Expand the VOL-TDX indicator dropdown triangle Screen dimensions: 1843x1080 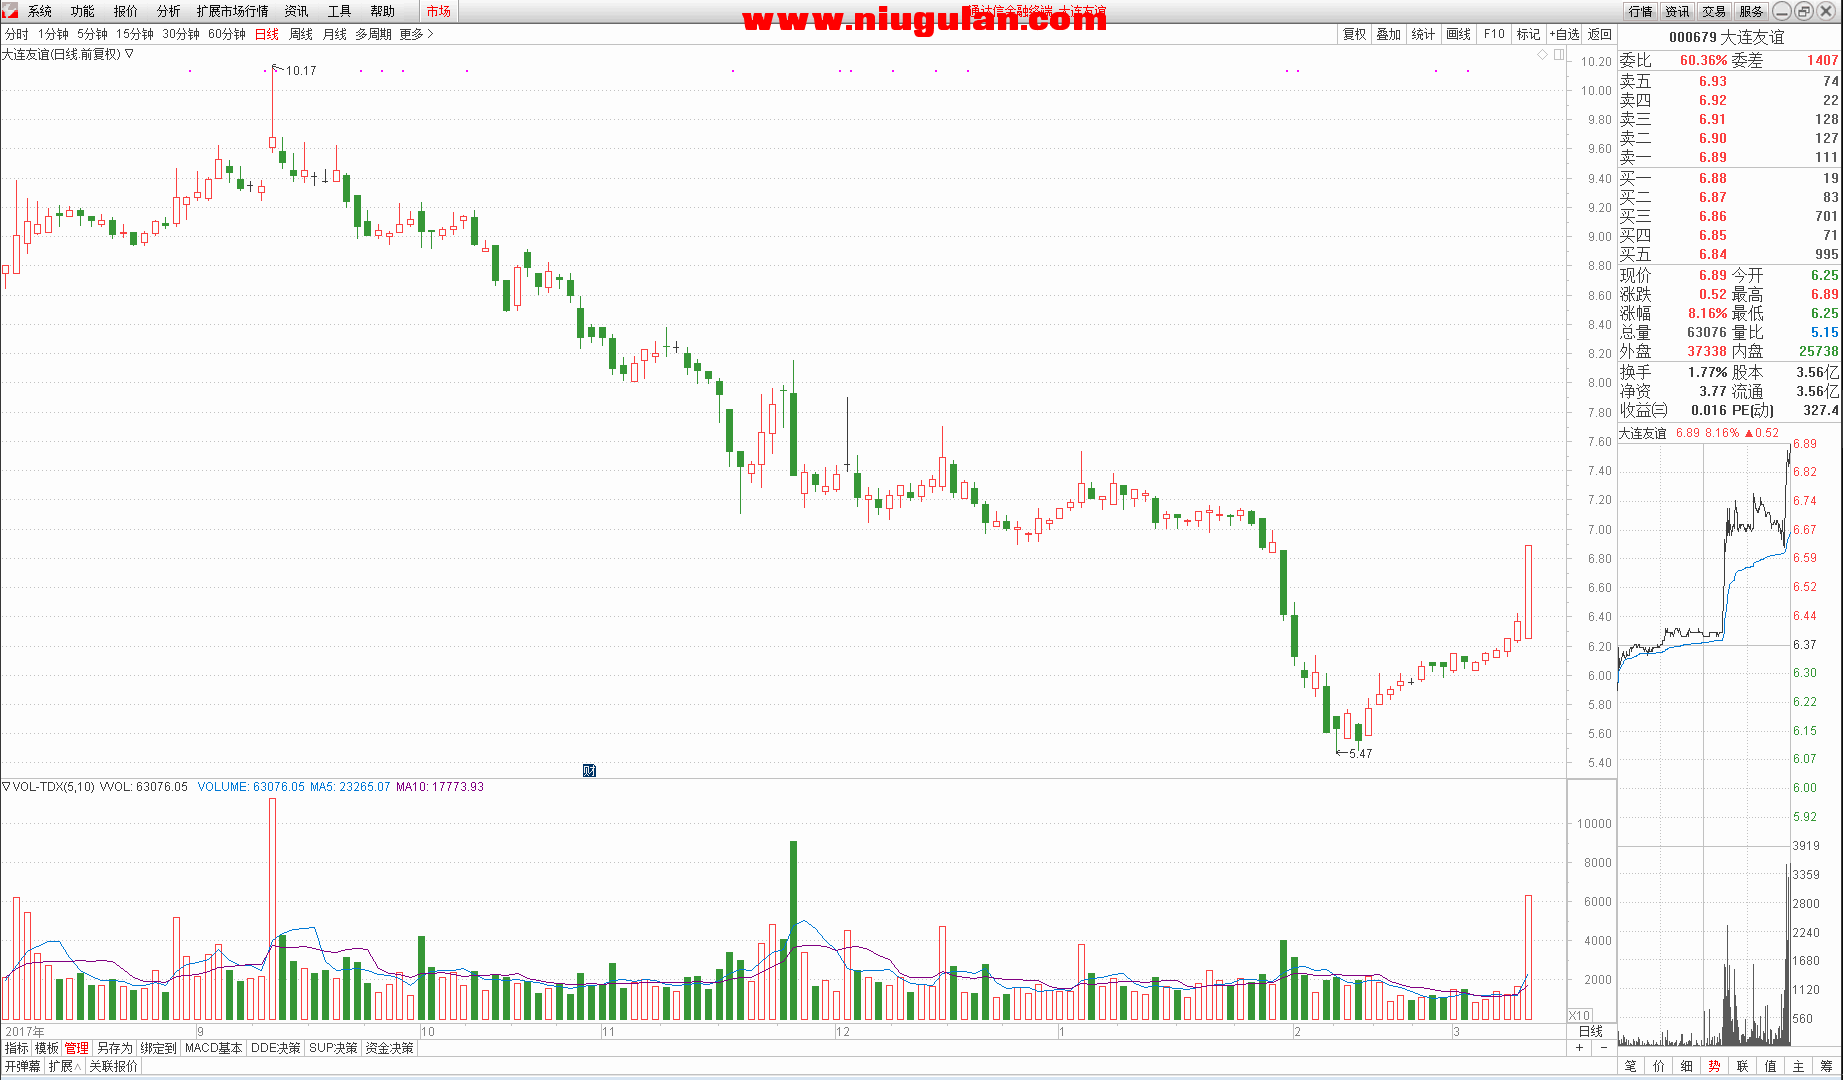6,787
